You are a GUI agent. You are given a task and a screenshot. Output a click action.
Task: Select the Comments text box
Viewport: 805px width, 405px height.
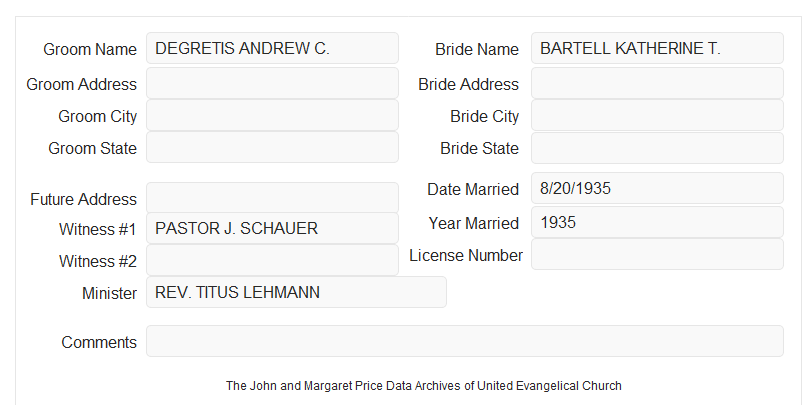pos(465,341)
